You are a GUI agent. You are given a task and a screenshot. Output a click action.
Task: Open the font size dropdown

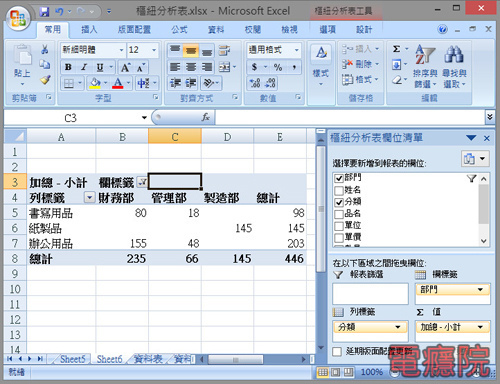154,50
